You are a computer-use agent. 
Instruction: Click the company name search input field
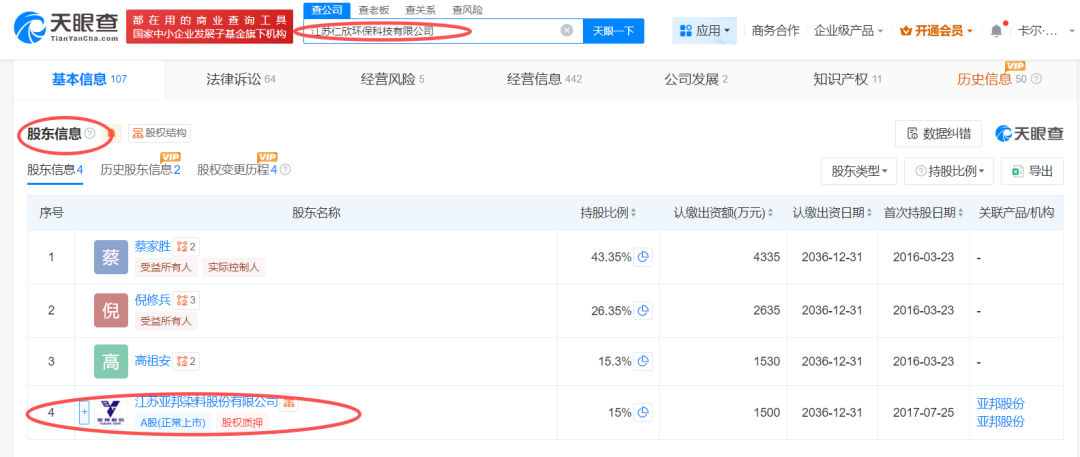tap(430, 31)
